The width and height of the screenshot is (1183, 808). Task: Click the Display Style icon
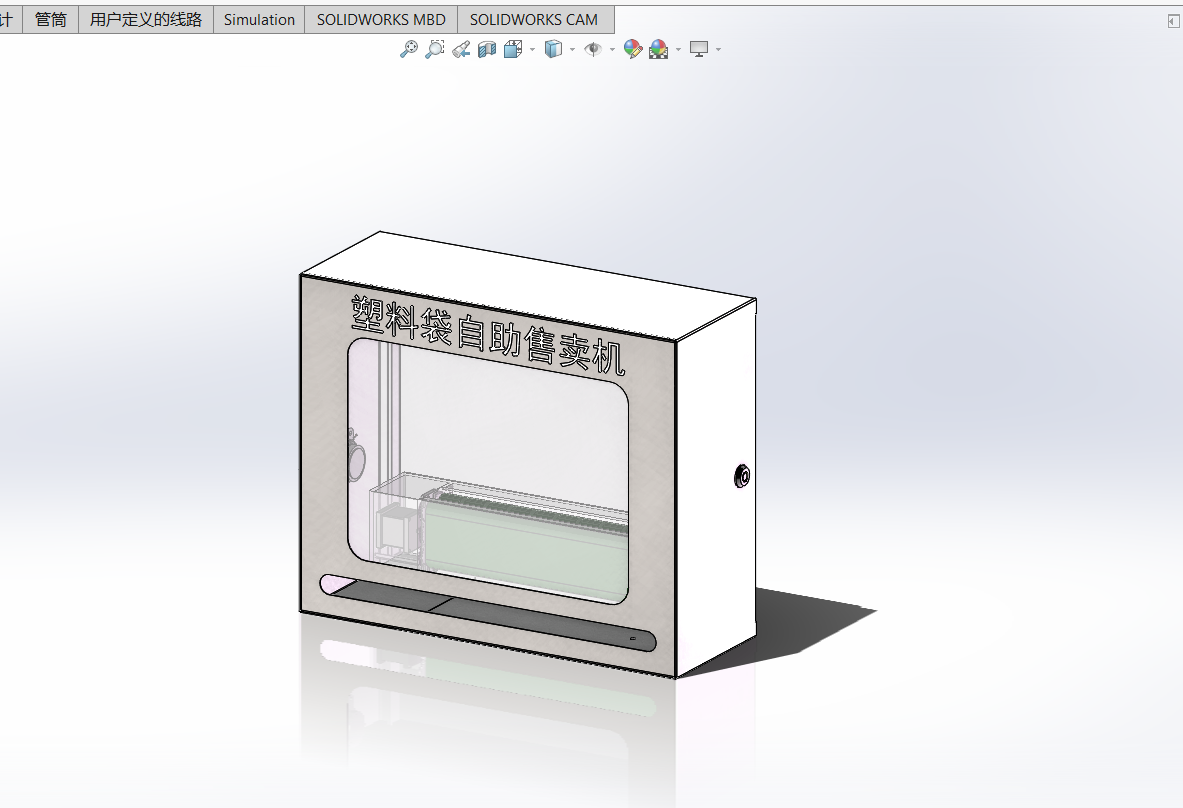point(554,50)
